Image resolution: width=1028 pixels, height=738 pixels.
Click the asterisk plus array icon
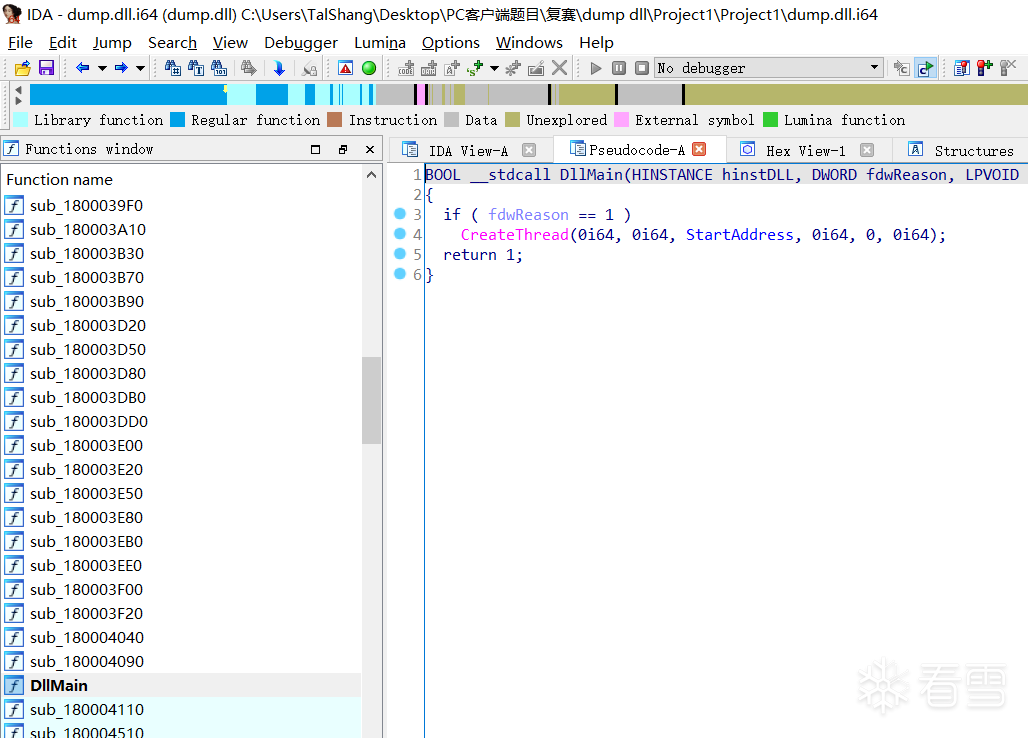pos(513,68)
